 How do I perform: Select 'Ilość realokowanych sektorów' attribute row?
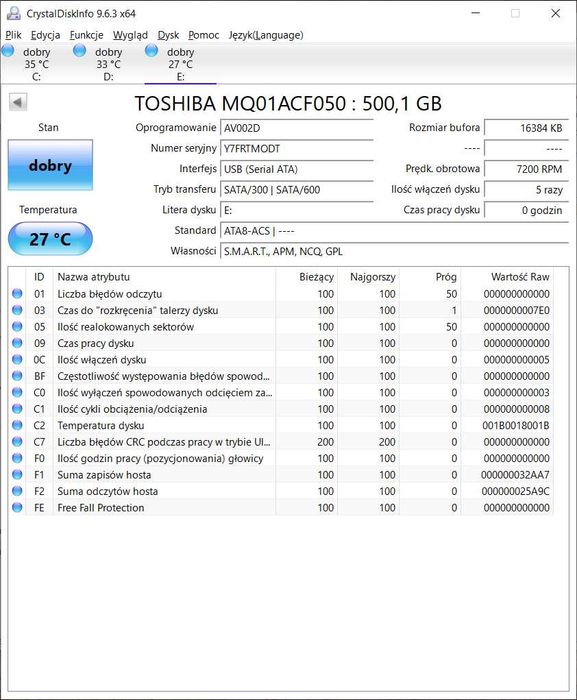[x=281, y=327]
